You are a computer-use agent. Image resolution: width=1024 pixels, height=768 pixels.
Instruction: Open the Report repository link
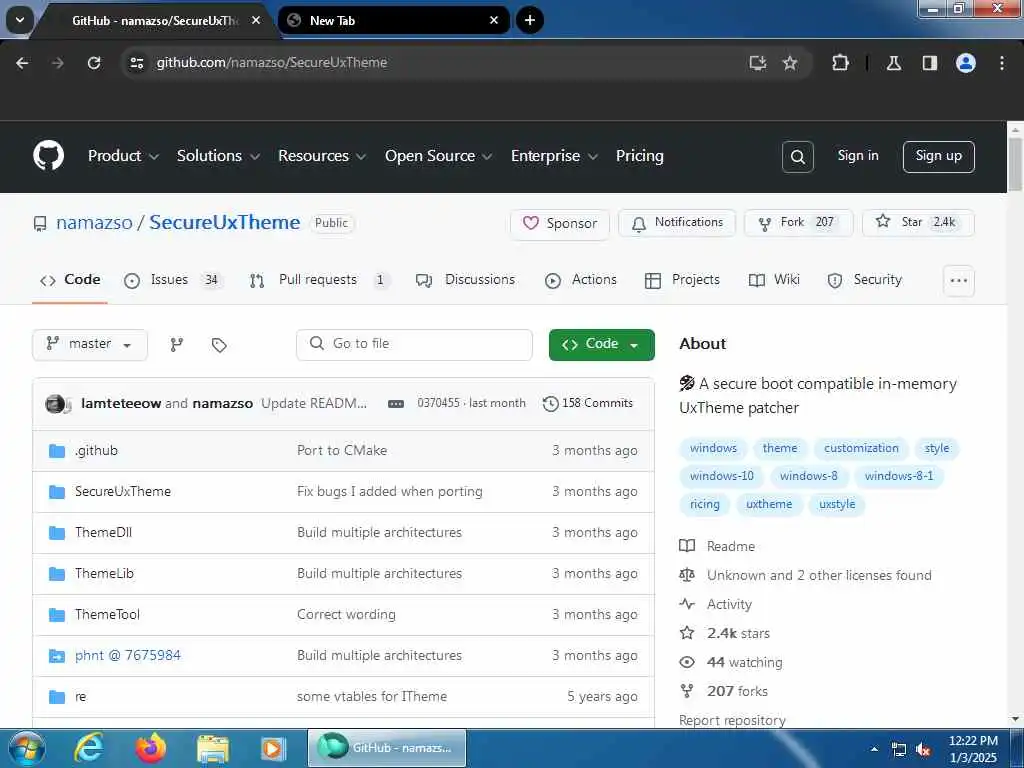tap(732, 720)
